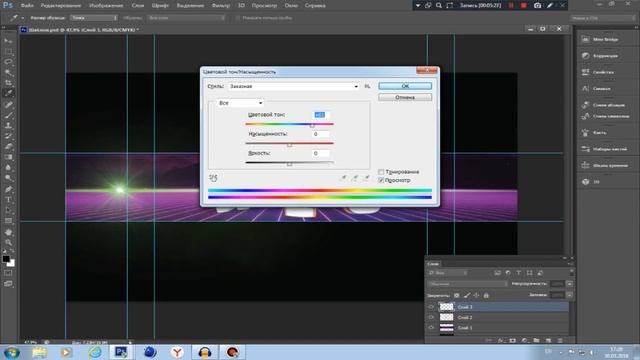Viewport: 640px width, 360px height.
Task: Select the Eraser tool
Action: coord(8,147)
